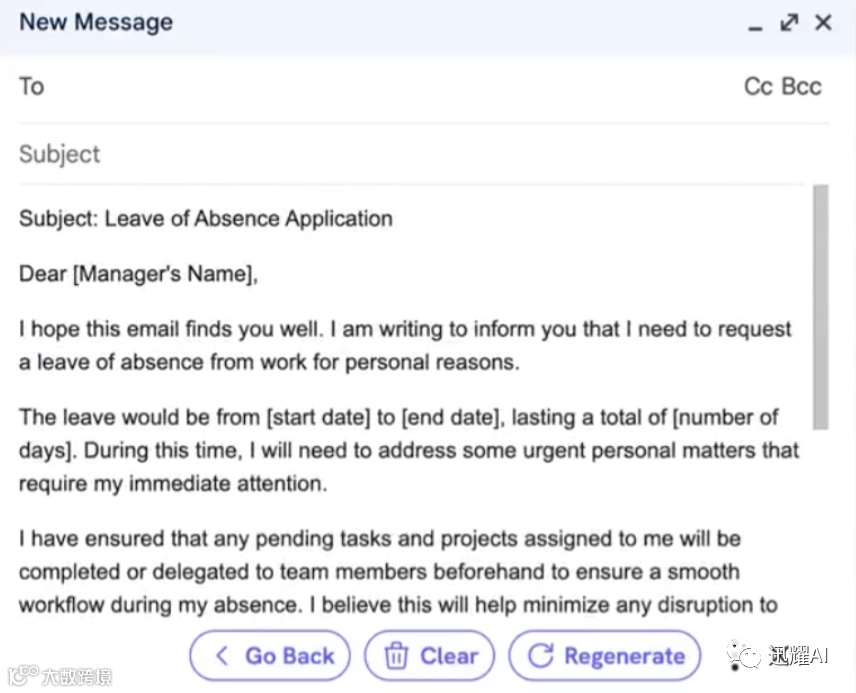The height and width of the screenshot is (693, 856).
Task: Click the trash can icon in Clear
Action: pos(397,656)
